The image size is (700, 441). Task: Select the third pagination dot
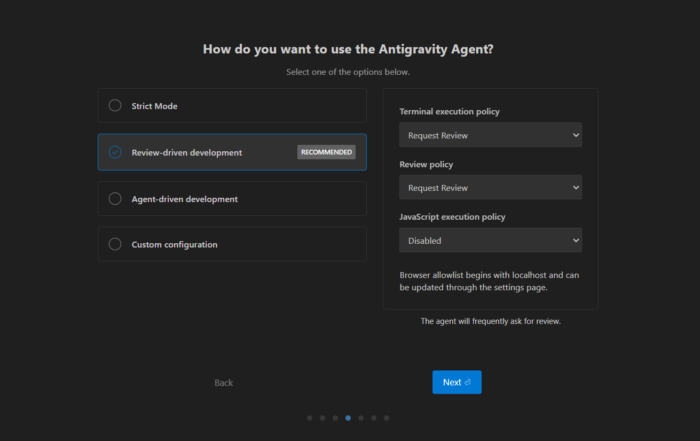(x=335, y=418)
